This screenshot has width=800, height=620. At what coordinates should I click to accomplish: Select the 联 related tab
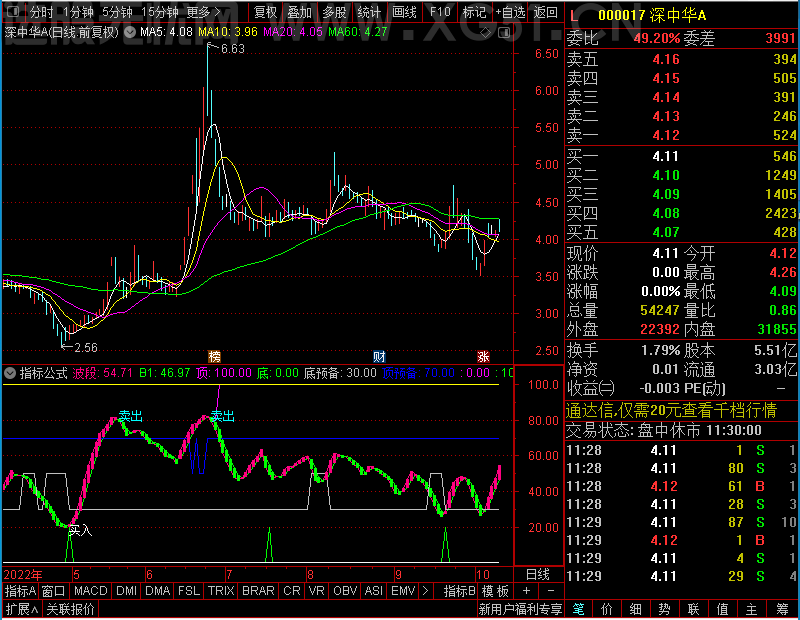click(x=694, y=609)
